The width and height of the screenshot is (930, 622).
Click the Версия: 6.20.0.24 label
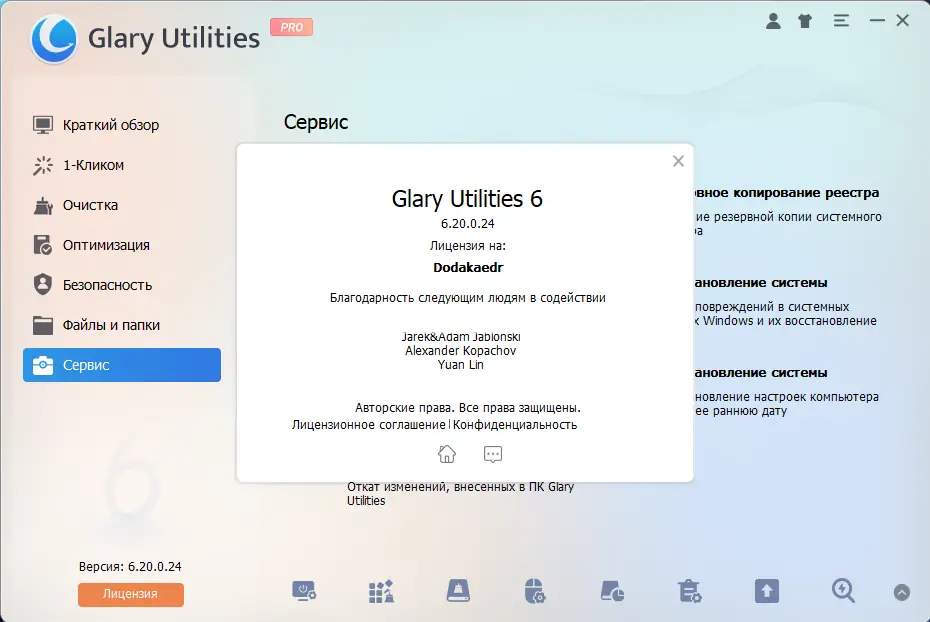tap(130, 566)
